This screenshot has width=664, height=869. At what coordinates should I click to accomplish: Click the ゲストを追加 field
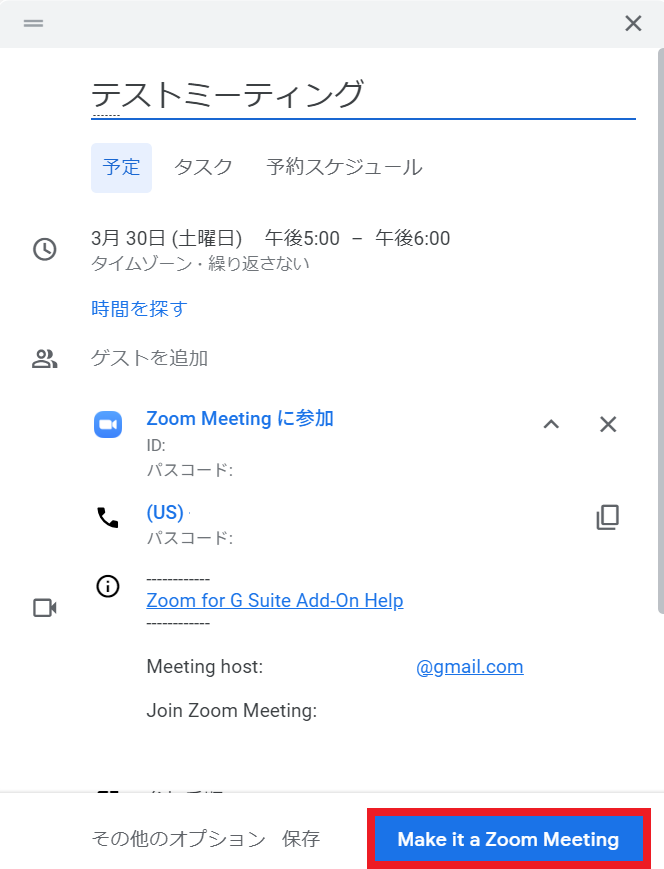click(x=150, y=358)
